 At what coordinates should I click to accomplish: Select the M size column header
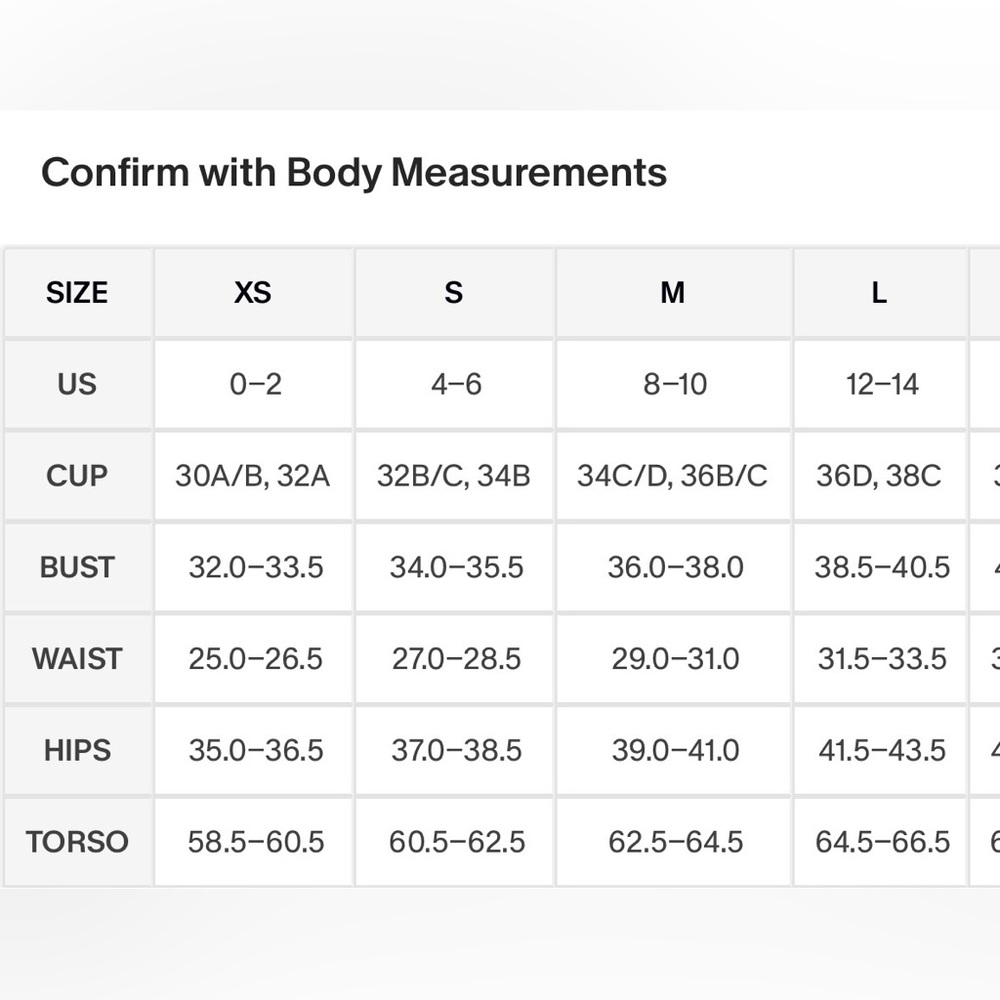click(673, 293)
